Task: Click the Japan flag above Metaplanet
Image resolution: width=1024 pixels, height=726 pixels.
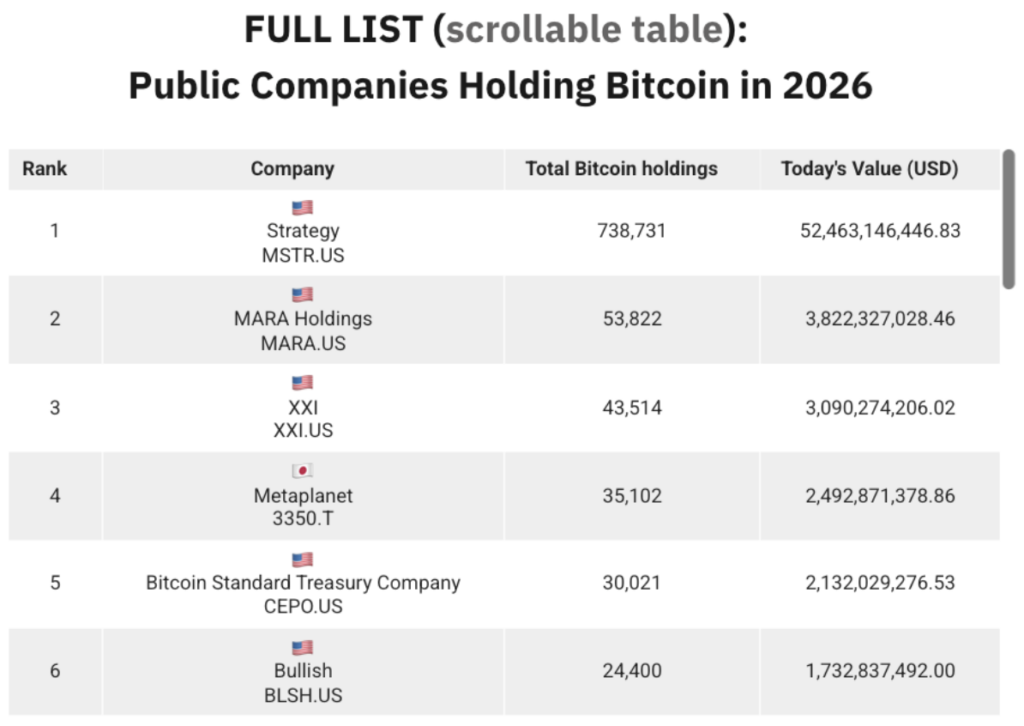Action: [302, 471]
